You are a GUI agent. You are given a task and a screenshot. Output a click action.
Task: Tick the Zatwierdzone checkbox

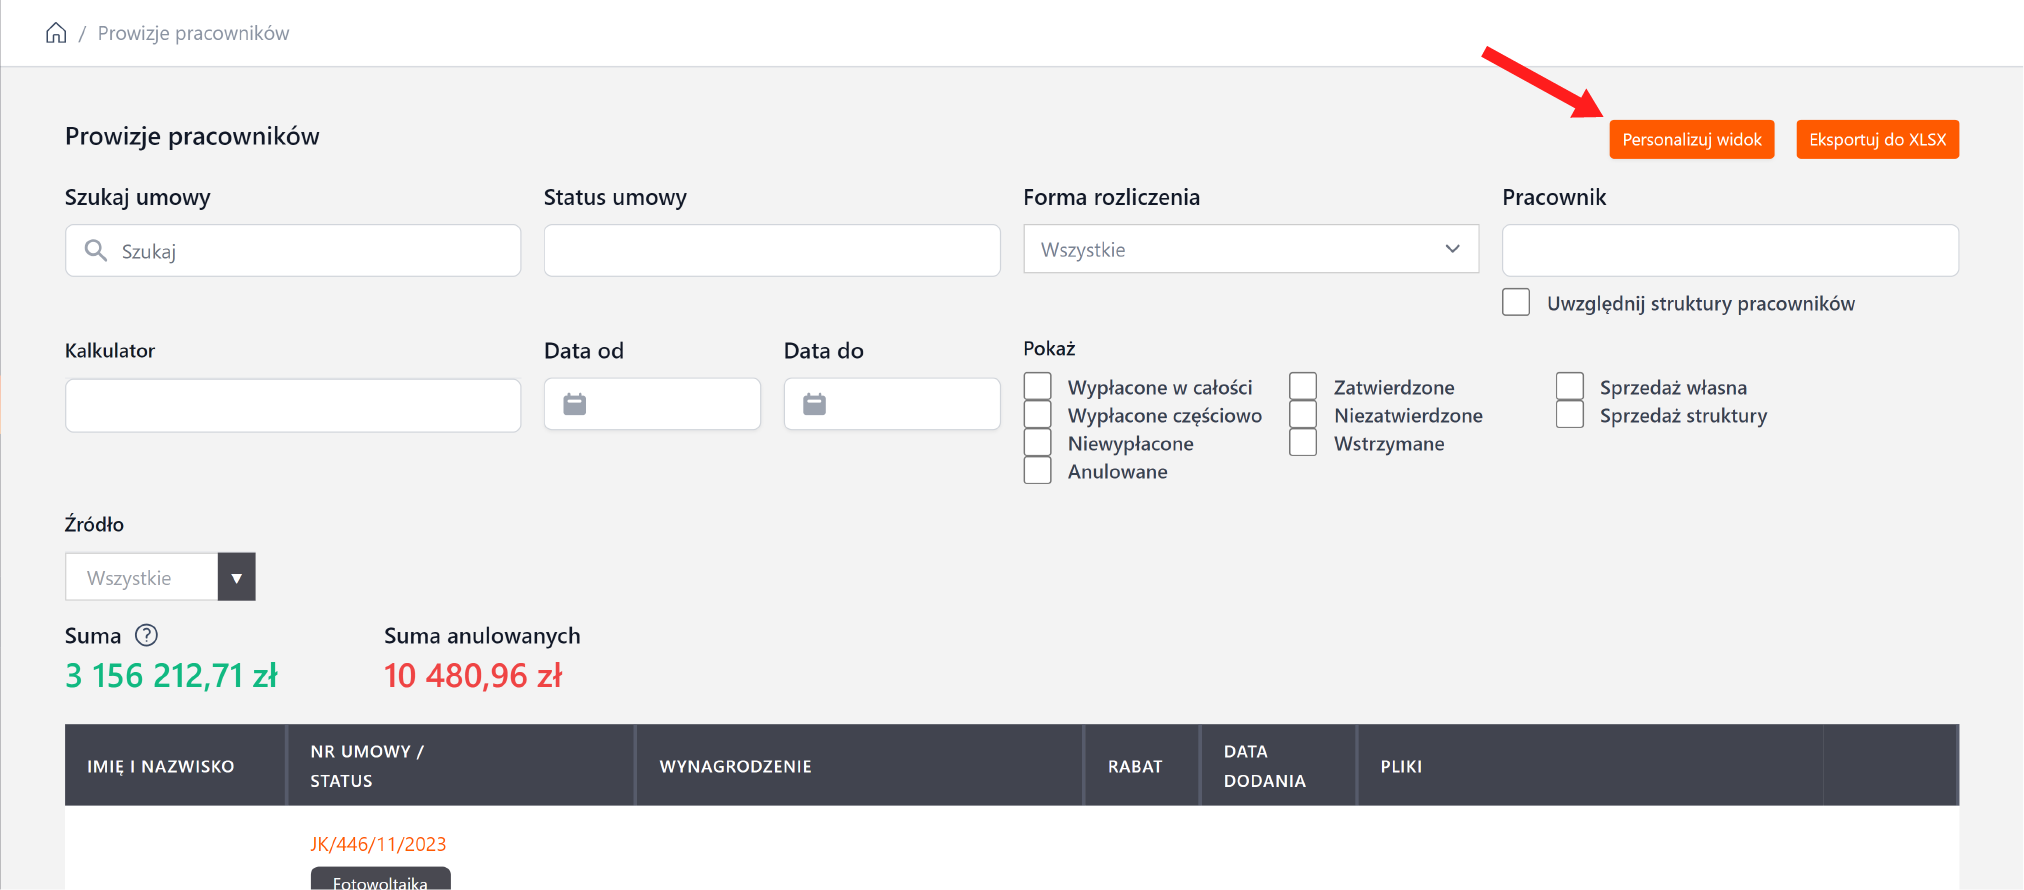pos(1303,386)
